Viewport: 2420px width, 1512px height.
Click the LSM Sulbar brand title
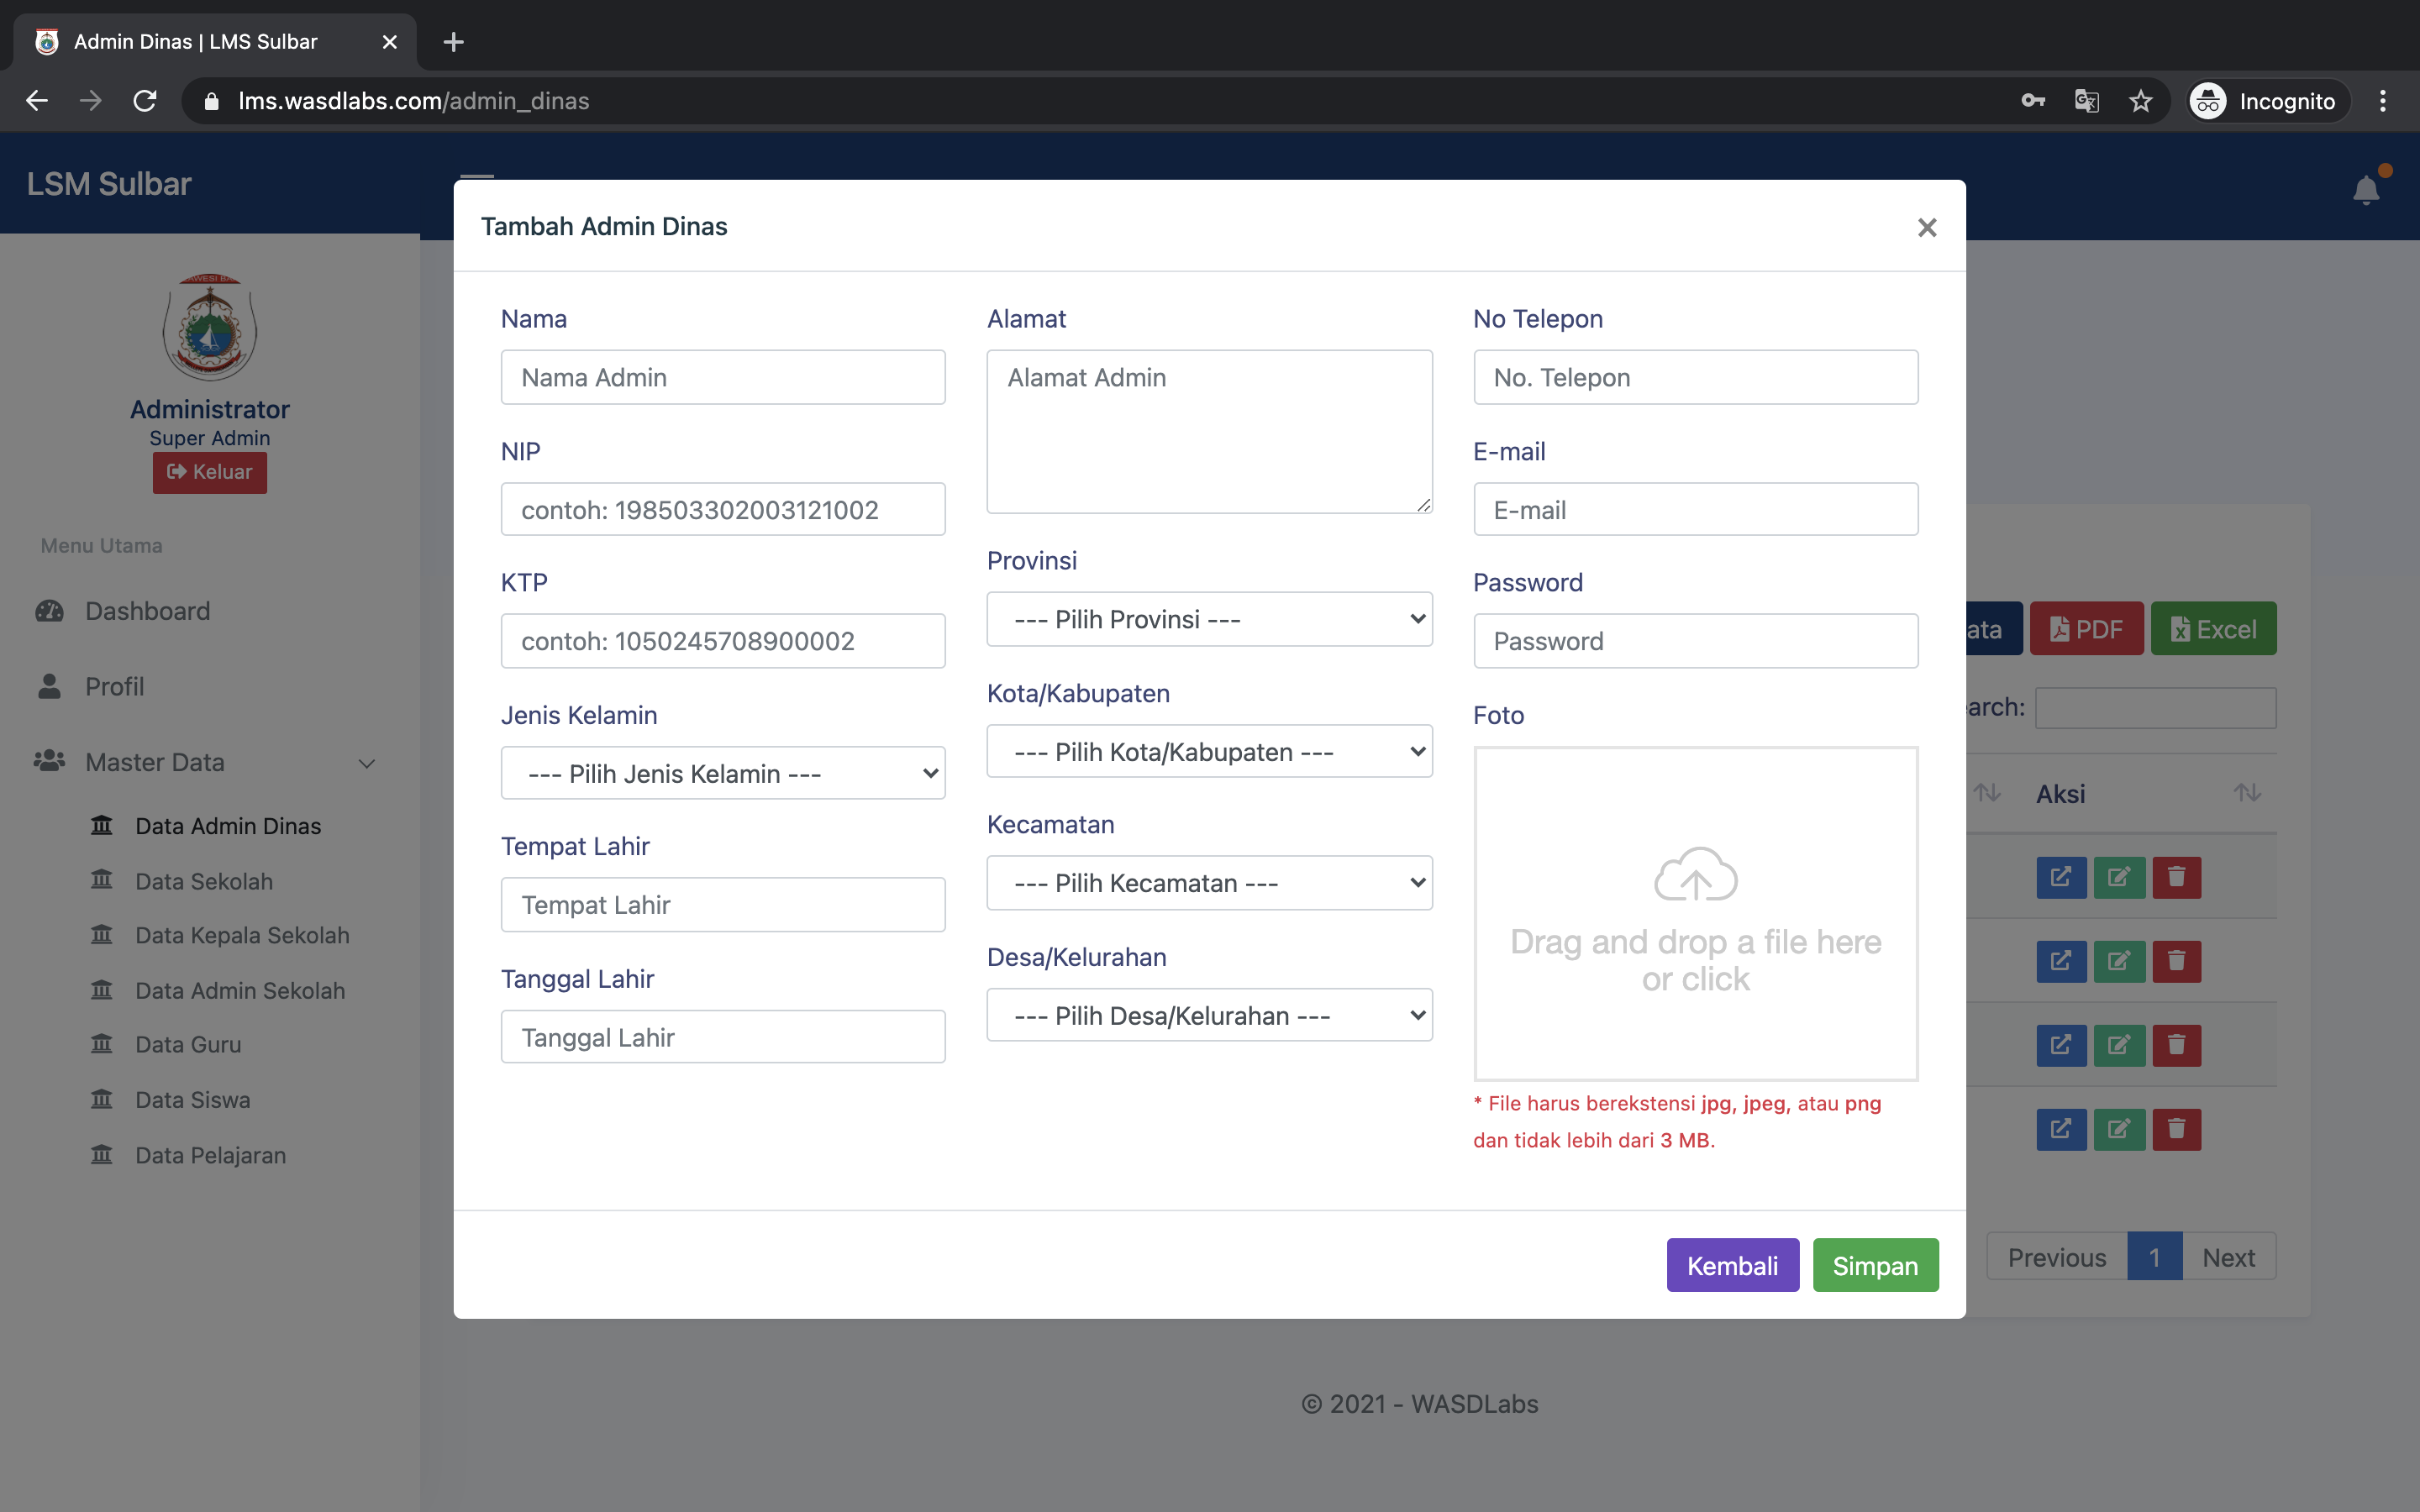pos(109,184)
